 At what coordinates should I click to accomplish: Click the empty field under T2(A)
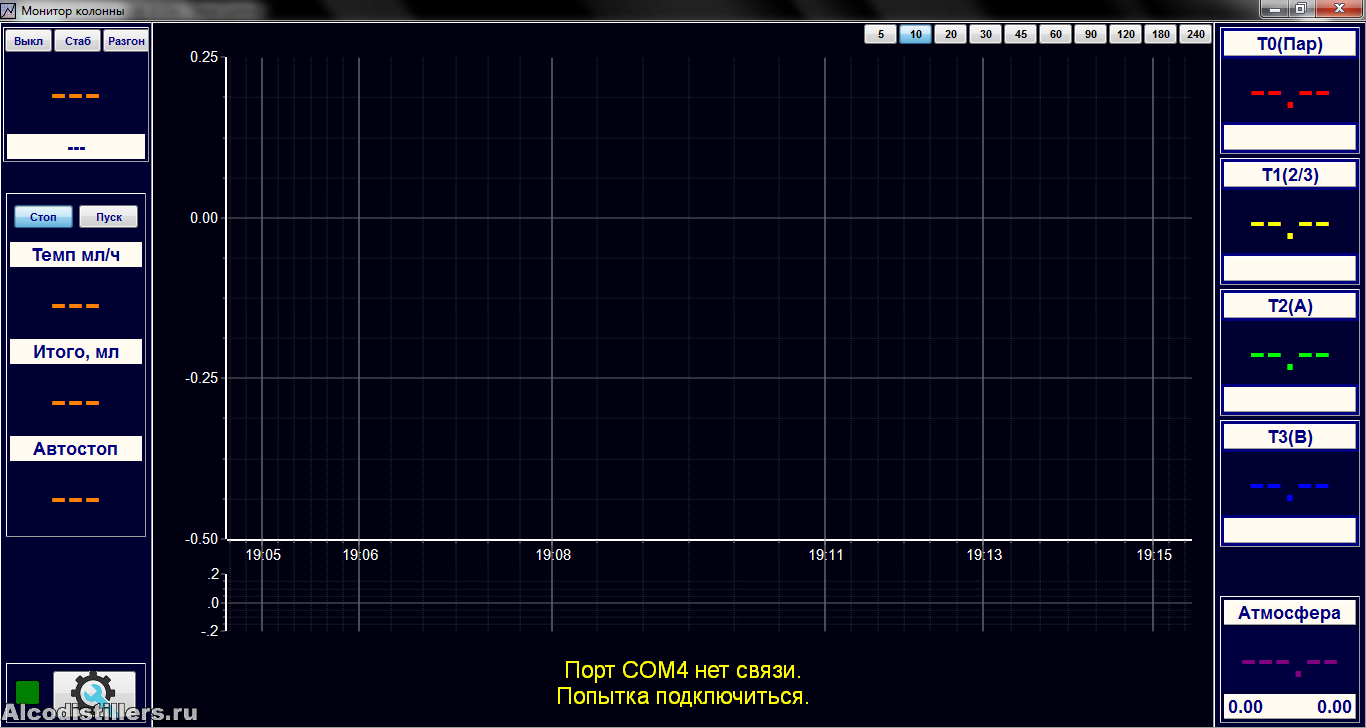pyautogui.click(x=1290, y=399)
